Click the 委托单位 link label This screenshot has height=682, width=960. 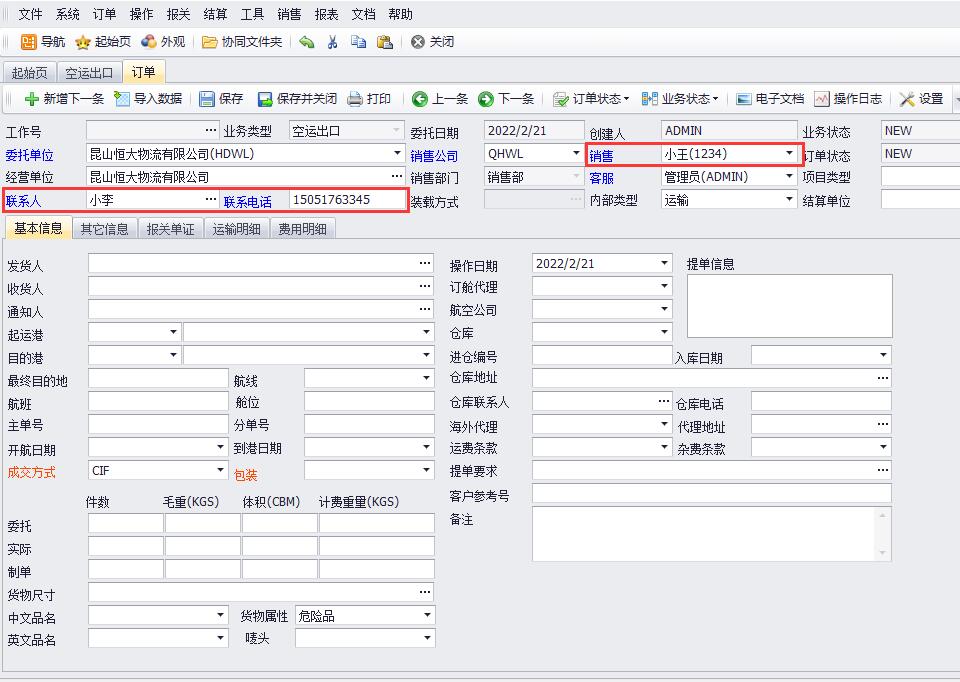click(30, 155)
